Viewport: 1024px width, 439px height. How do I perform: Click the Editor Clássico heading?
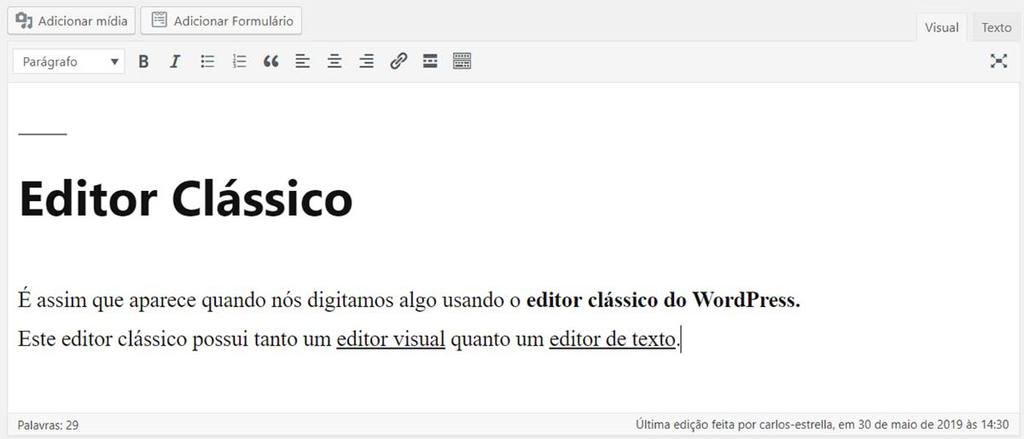pyautogui.click(x=186, y=199)
